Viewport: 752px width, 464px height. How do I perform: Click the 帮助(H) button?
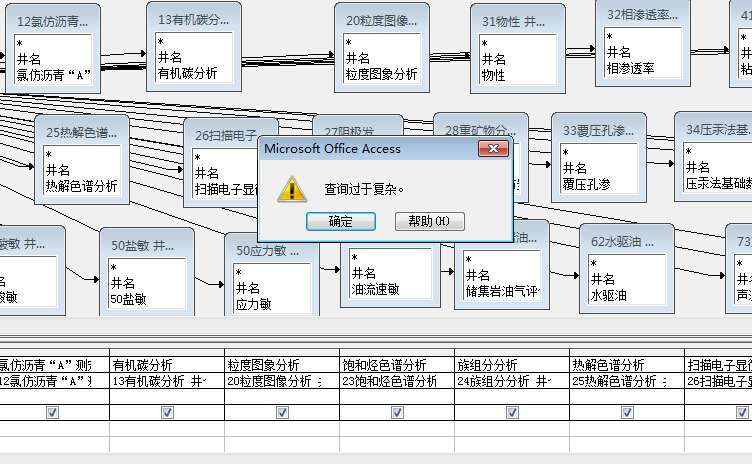(429, 221)
